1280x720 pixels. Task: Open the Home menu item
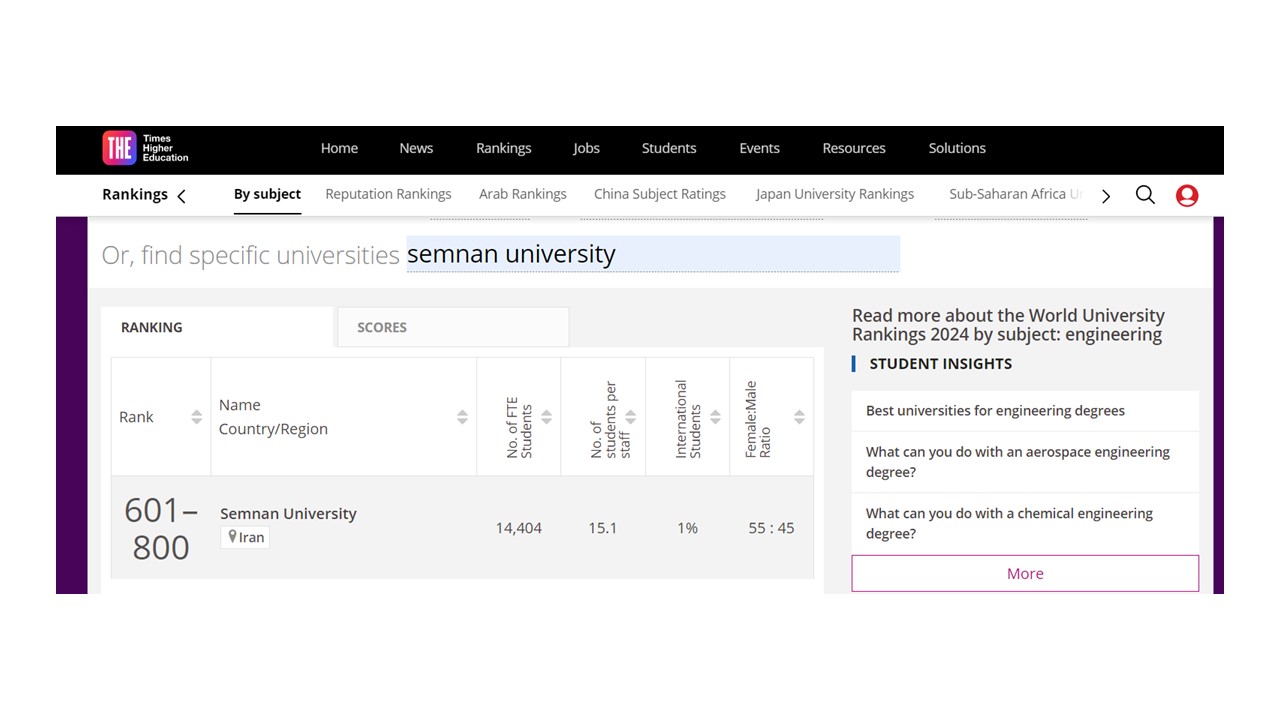(x=339, y=148)
